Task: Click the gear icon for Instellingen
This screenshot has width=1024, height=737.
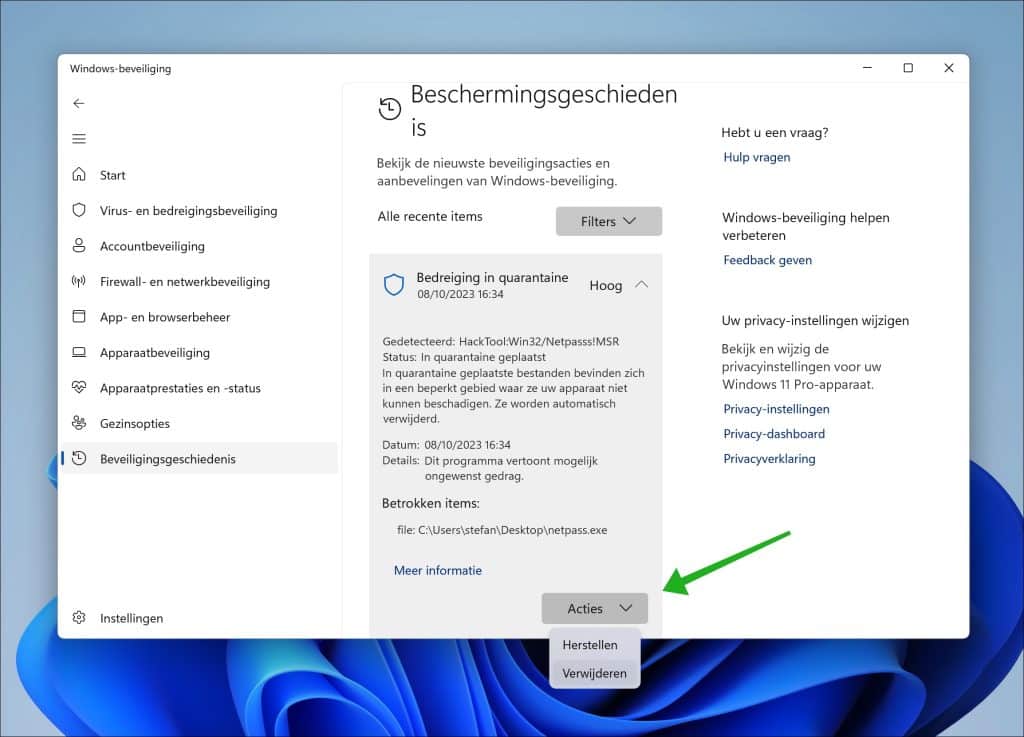Action: click(79, 618)
